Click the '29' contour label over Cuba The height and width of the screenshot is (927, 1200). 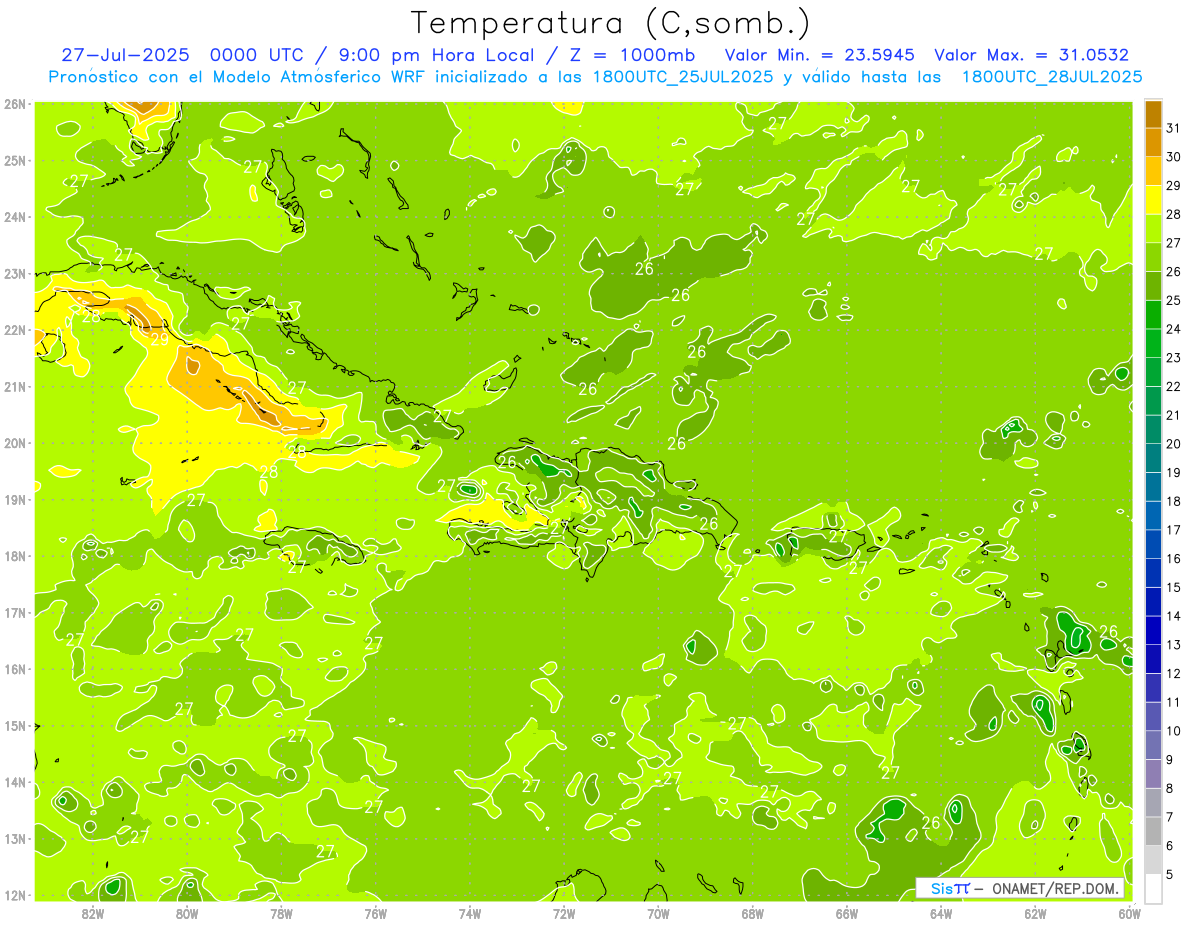(160, 339)
